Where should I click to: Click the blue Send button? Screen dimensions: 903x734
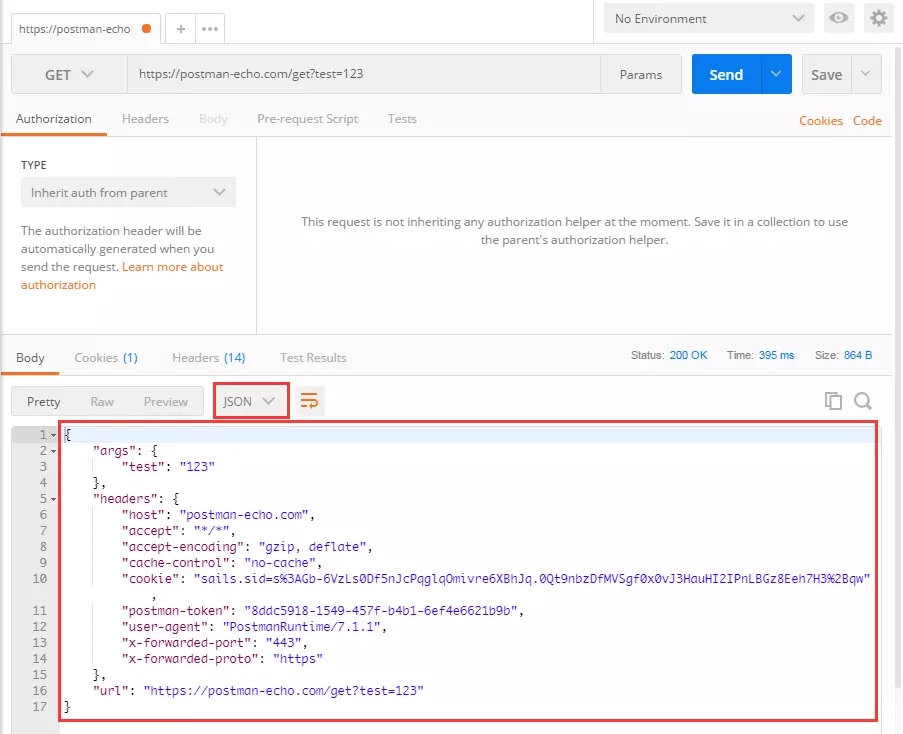coord(726,74)
